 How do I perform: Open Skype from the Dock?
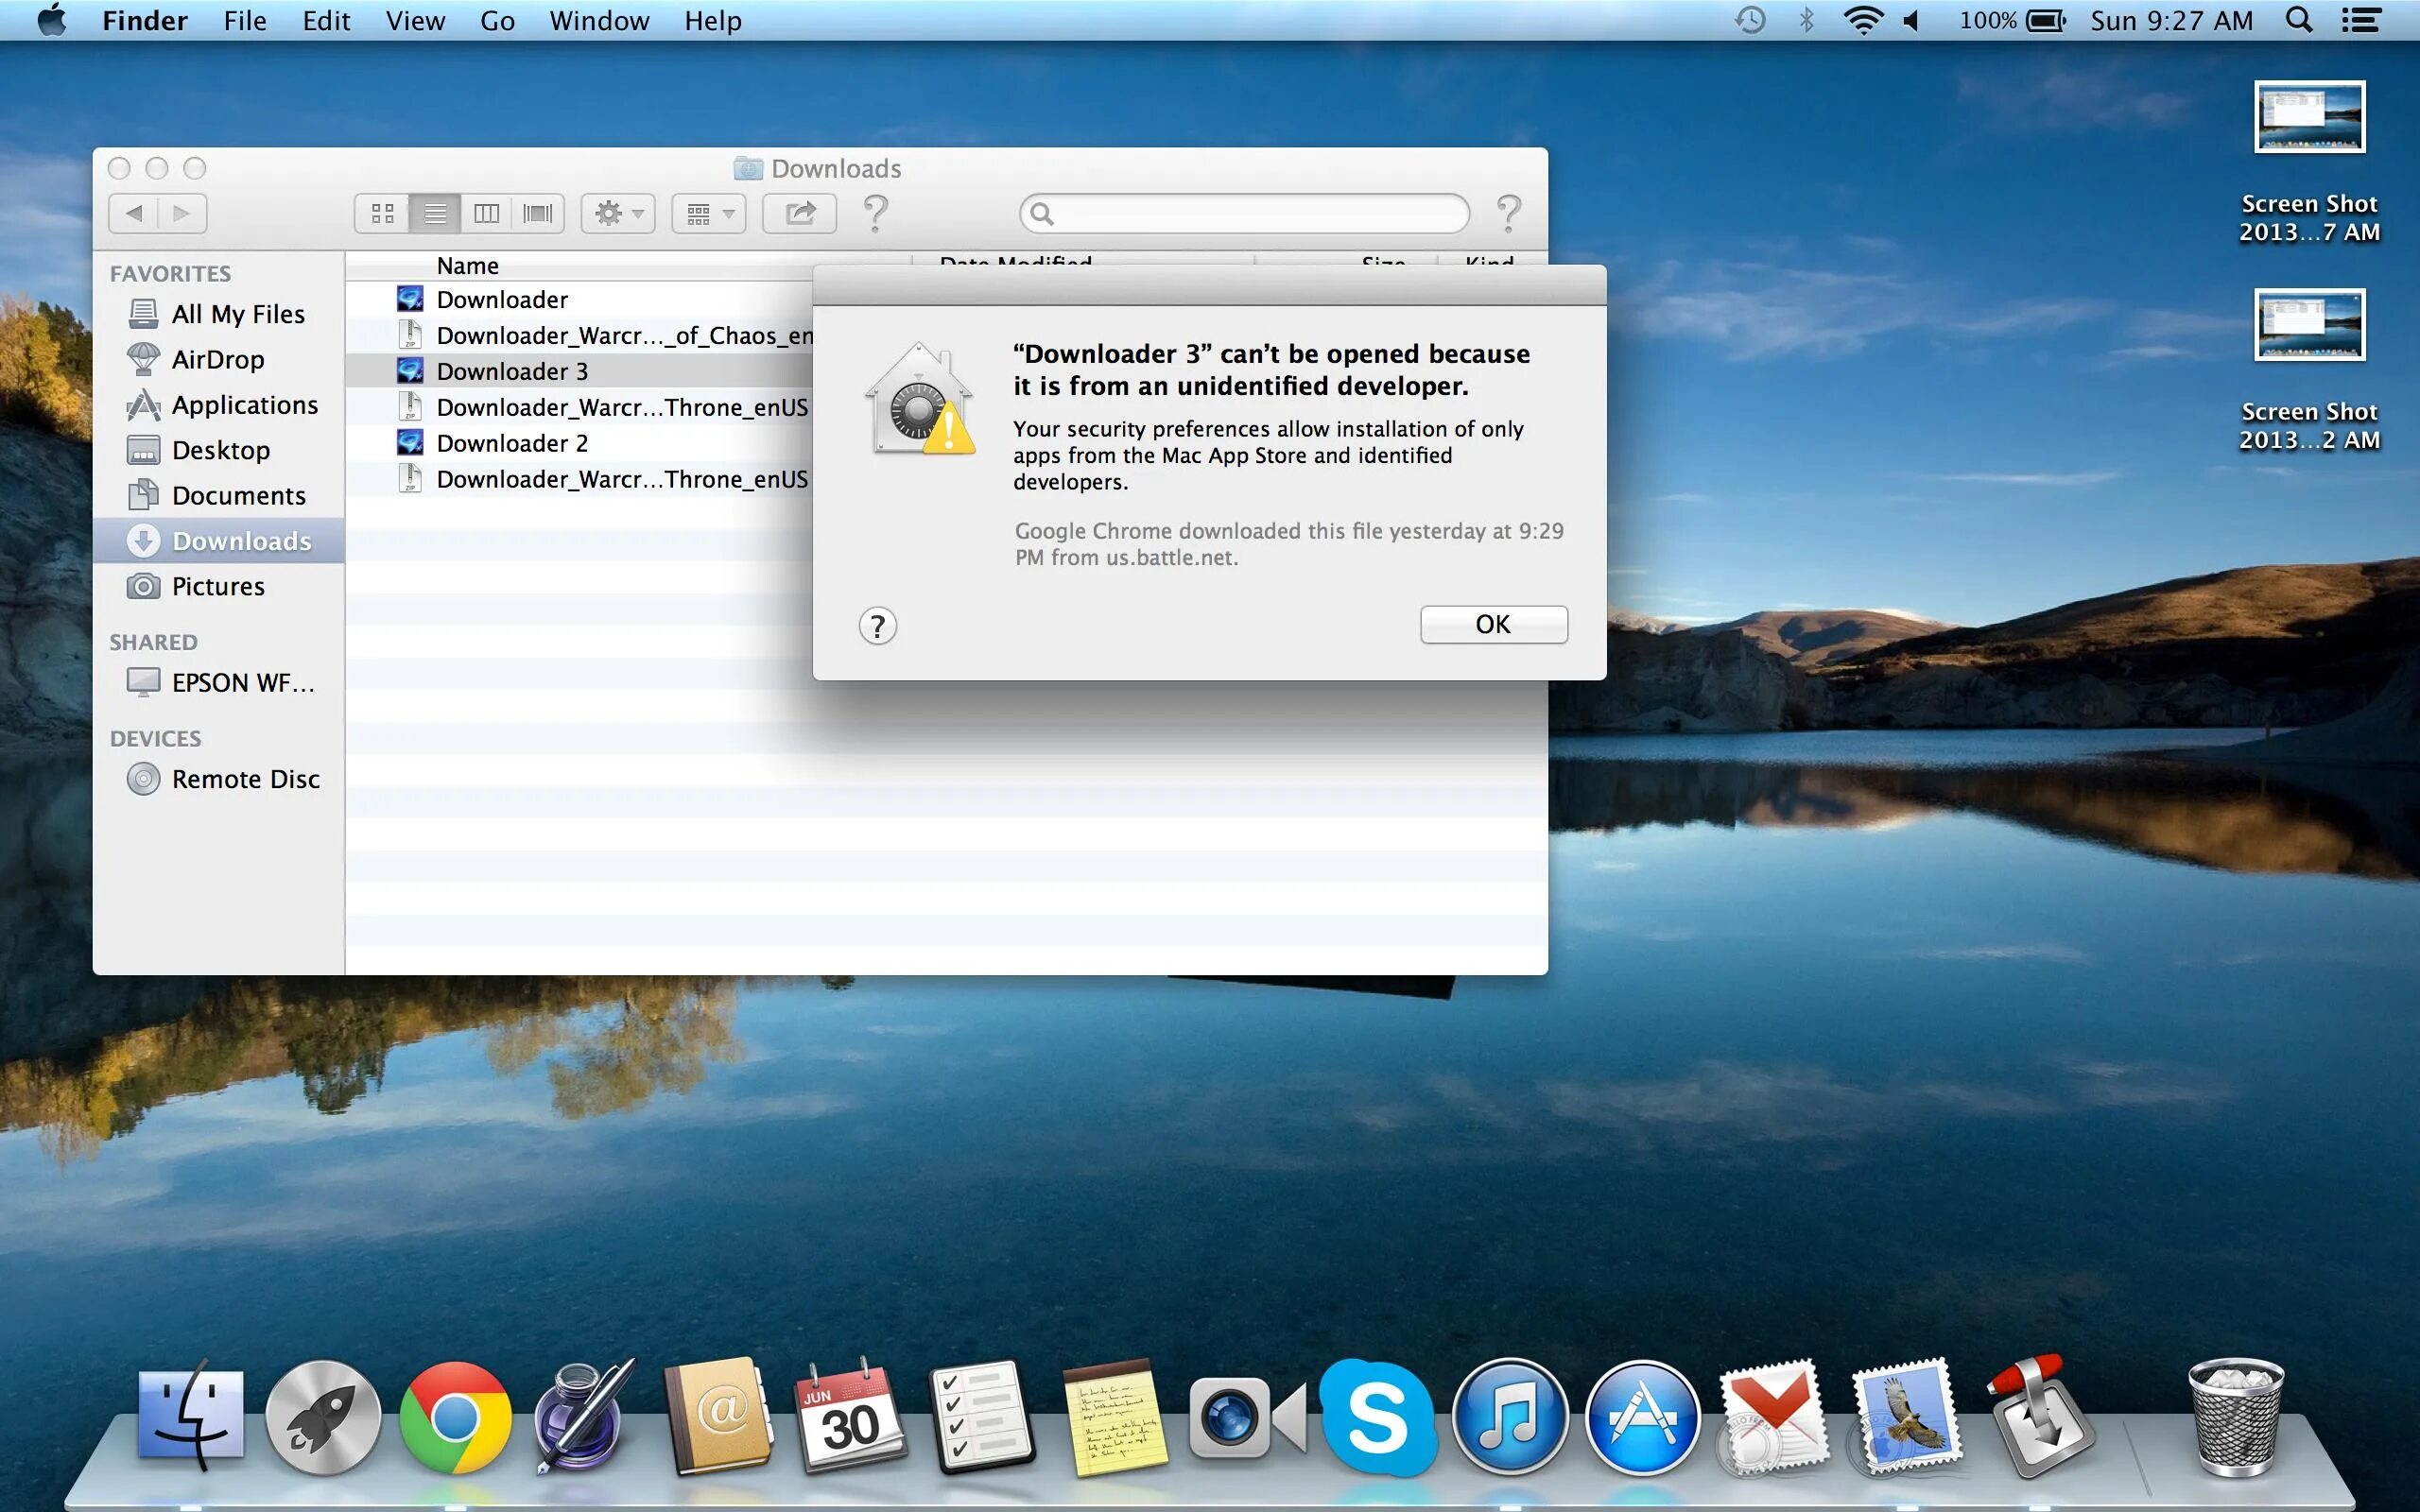1377,1418
